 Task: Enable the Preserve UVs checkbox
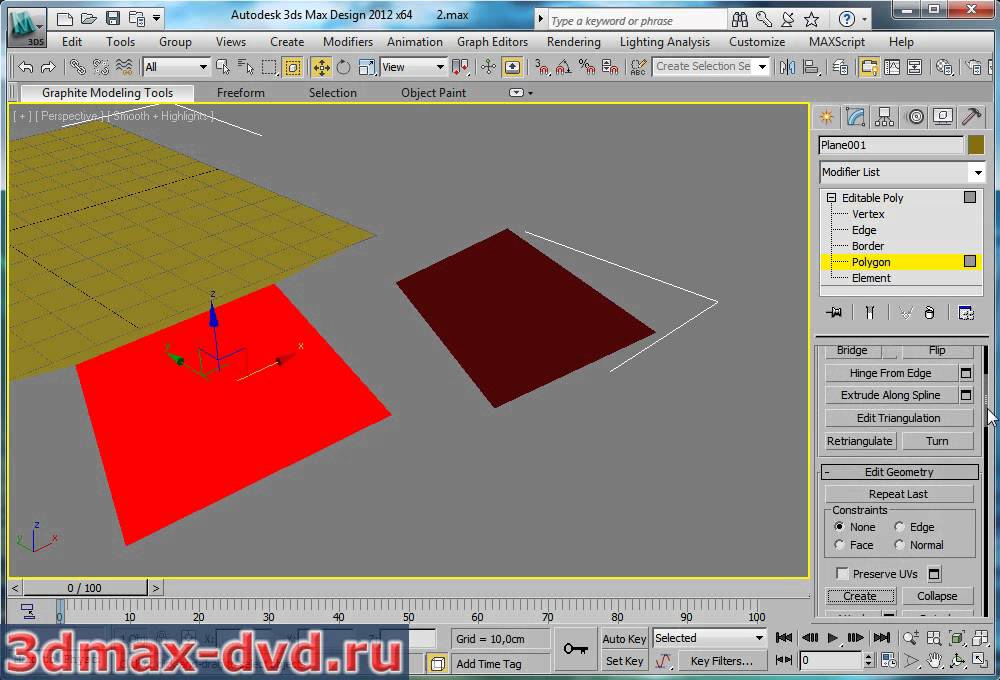(842, 573)
